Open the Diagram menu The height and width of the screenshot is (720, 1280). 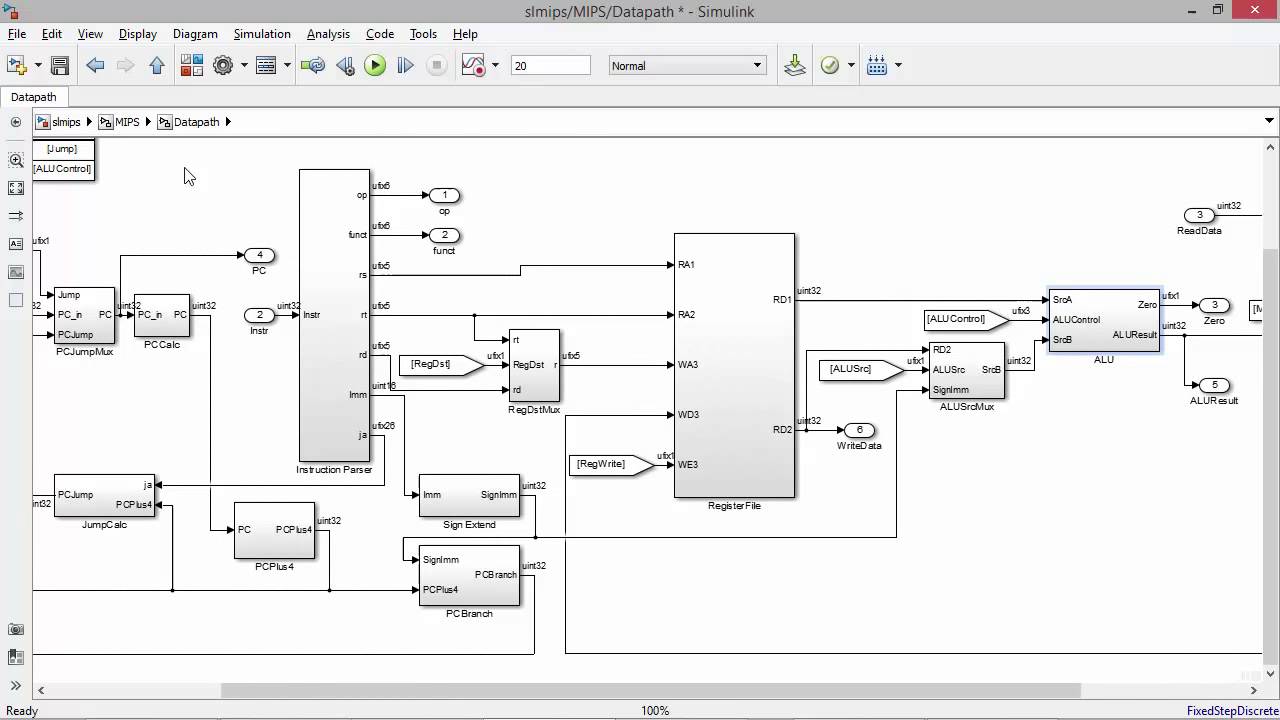coord(195,33)
